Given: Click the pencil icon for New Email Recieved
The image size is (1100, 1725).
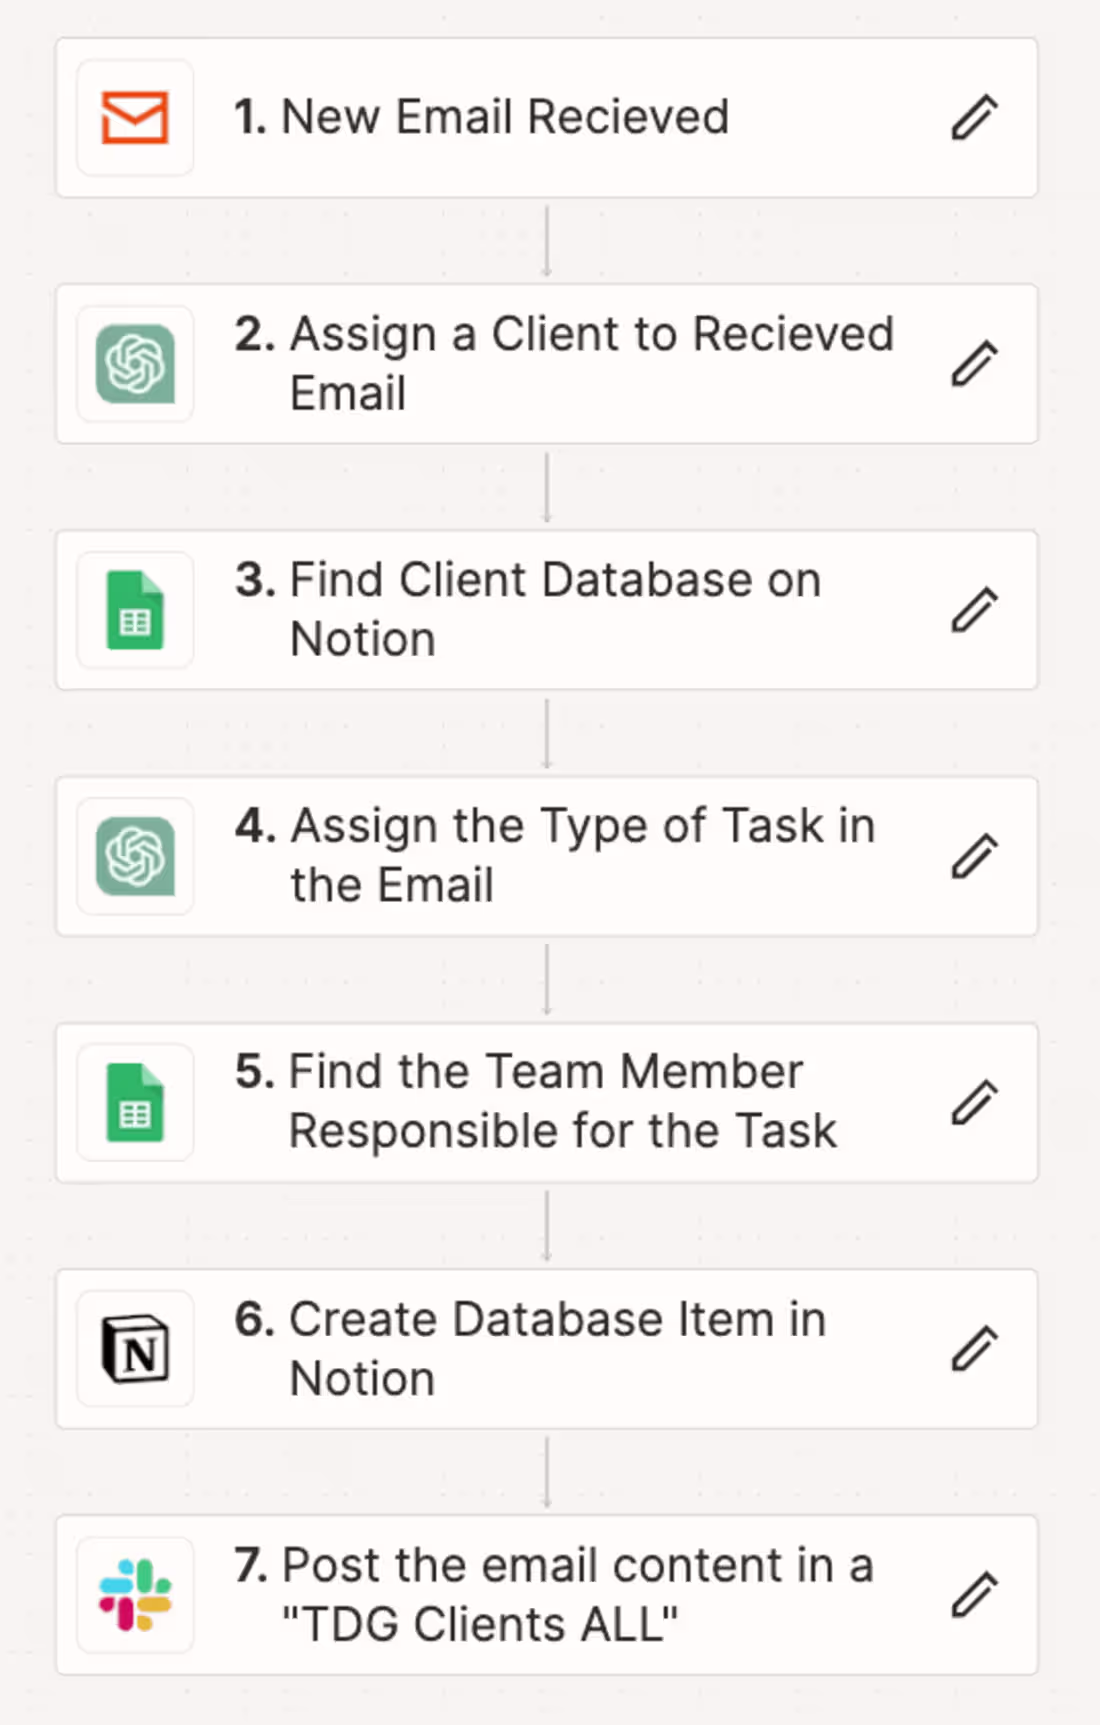Looking at the screenshot, I should click(975, 117).
